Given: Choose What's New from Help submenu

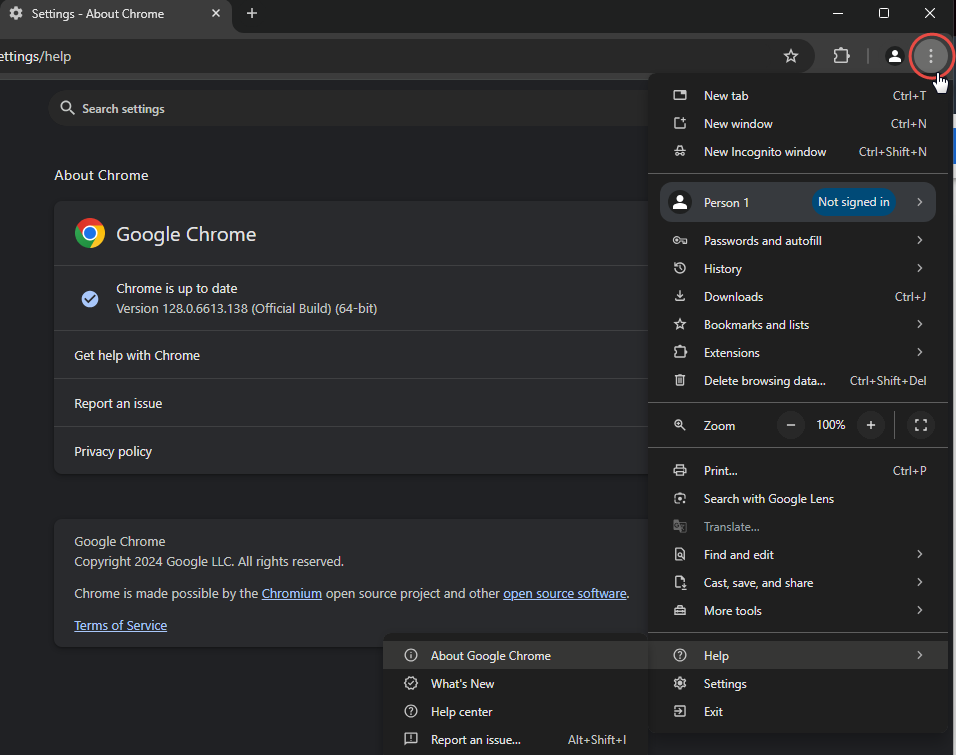Looking at the screenshot, I should [462, 684].
